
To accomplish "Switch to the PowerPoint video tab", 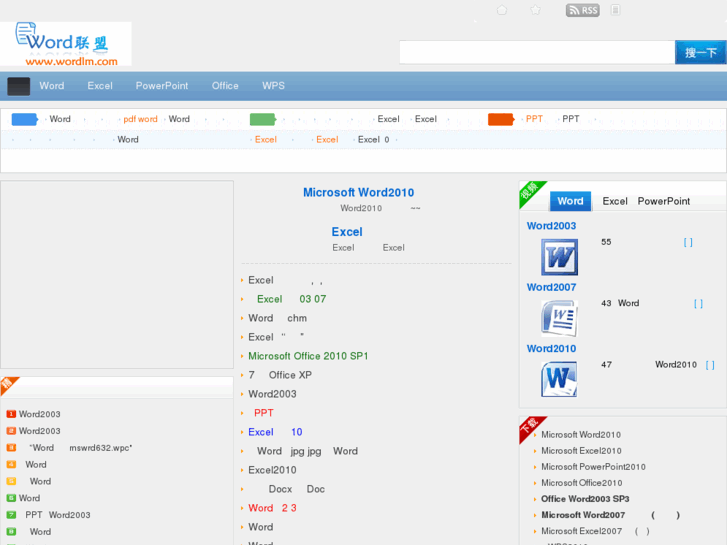I will click(663, 201).
